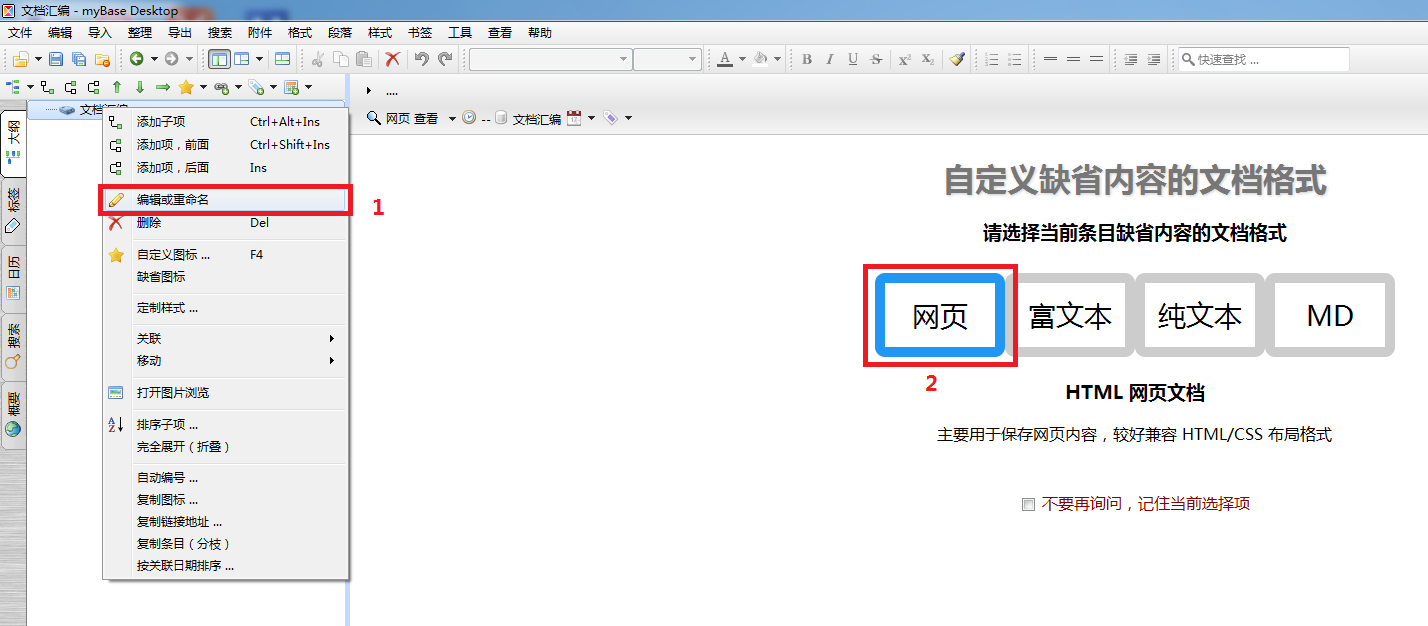Check the 不要再询问，记住当前选择项 checkbox
The image size is (1428, 626).
(x=1028, y=504)
